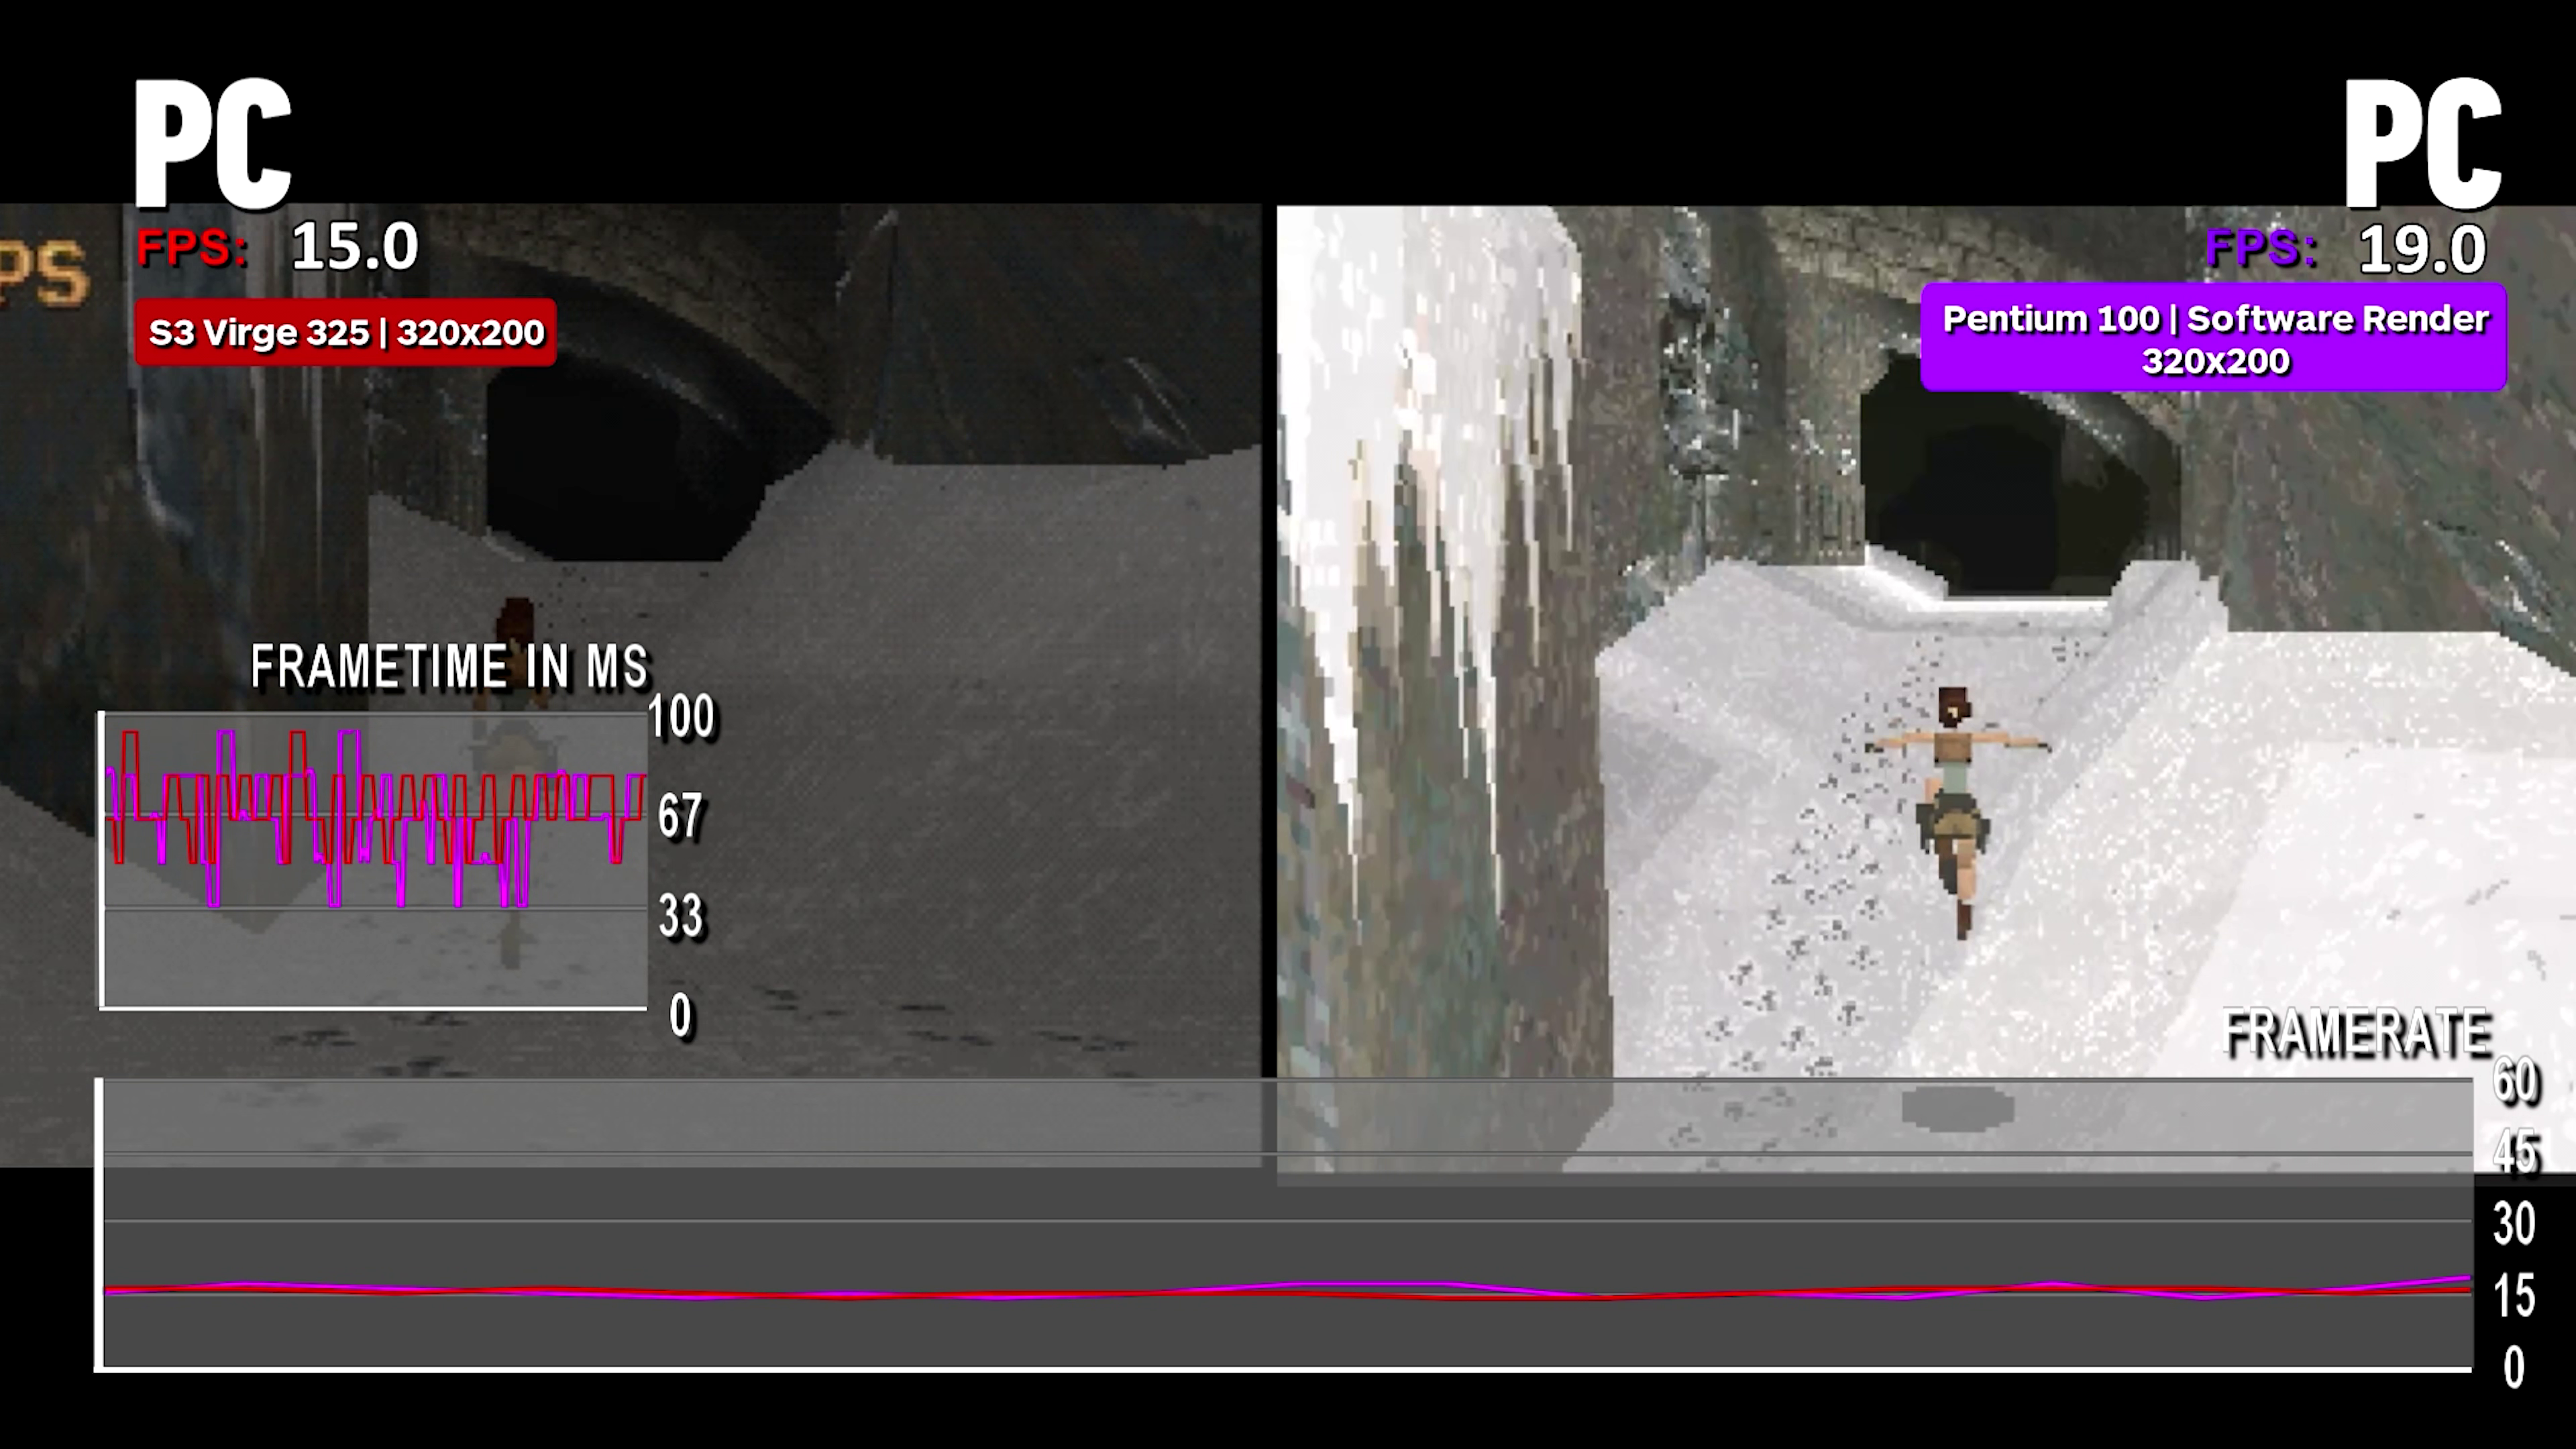This screenshot has height=1449, width=2576.
Task: Click the '0' frametime axis label
Action: click(681, 1016)
